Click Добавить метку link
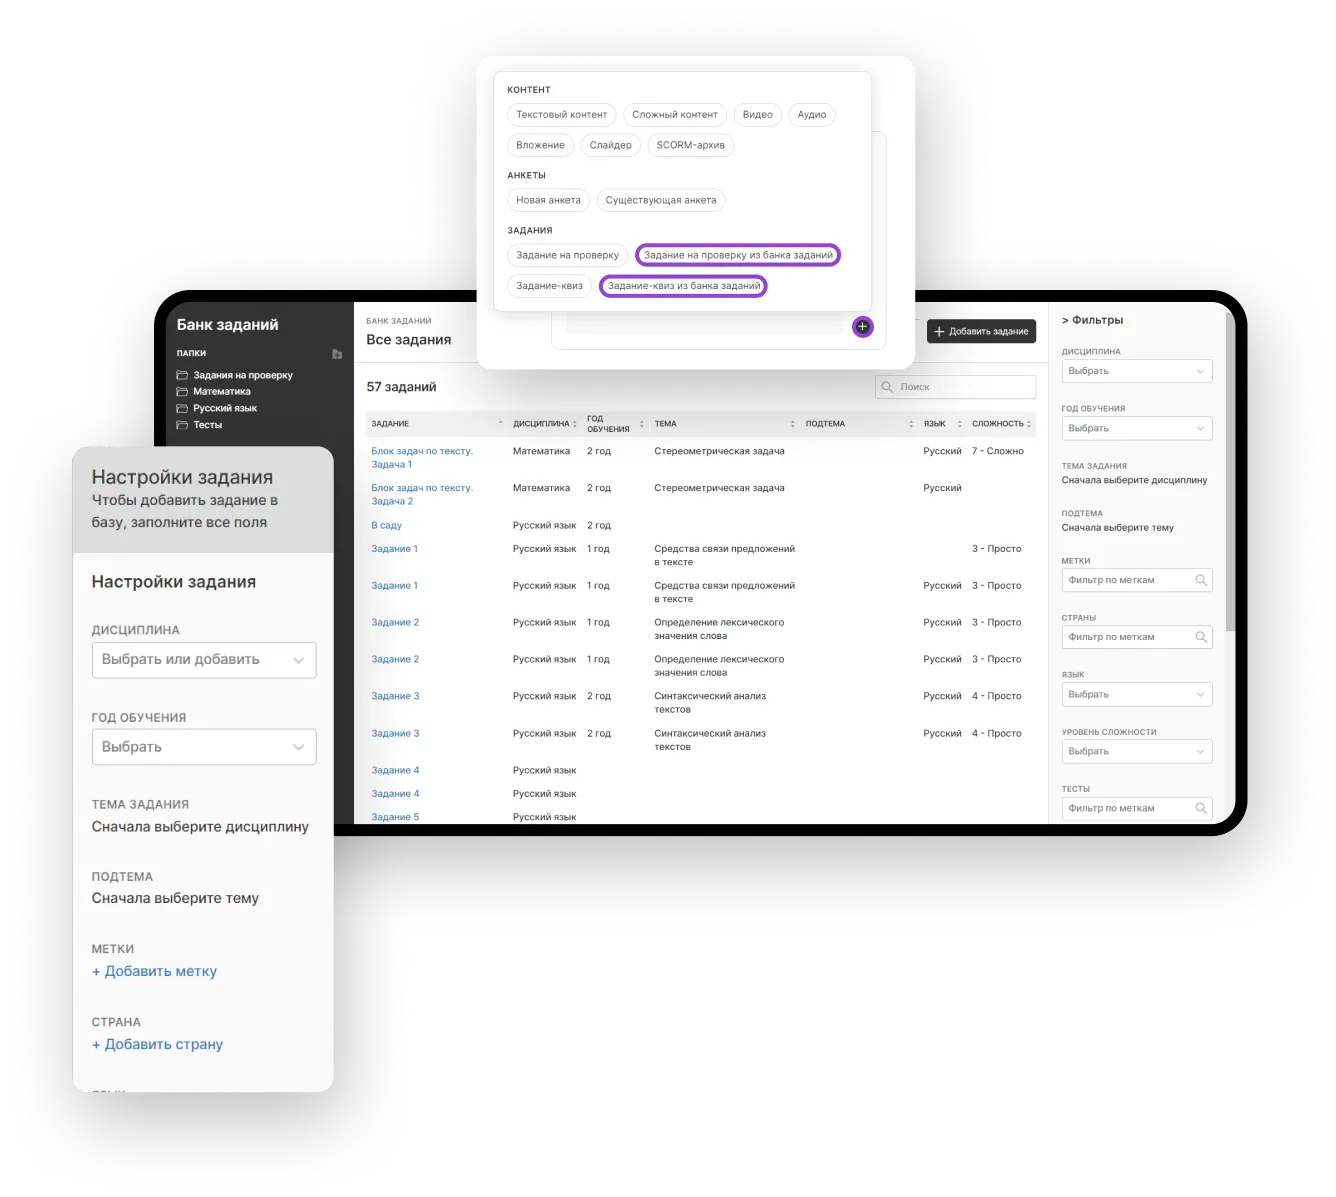1336x1197 pixels. coord(154,971)
